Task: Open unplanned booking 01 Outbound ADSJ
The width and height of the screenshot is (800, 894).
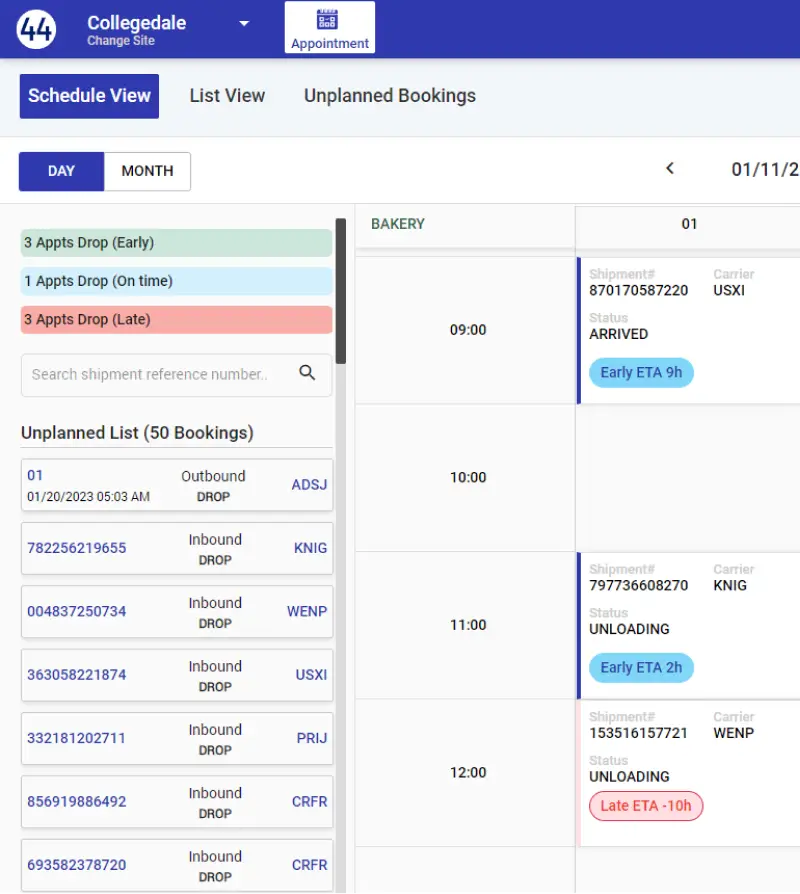Action: pyautogui.click(x=177, y=485)
